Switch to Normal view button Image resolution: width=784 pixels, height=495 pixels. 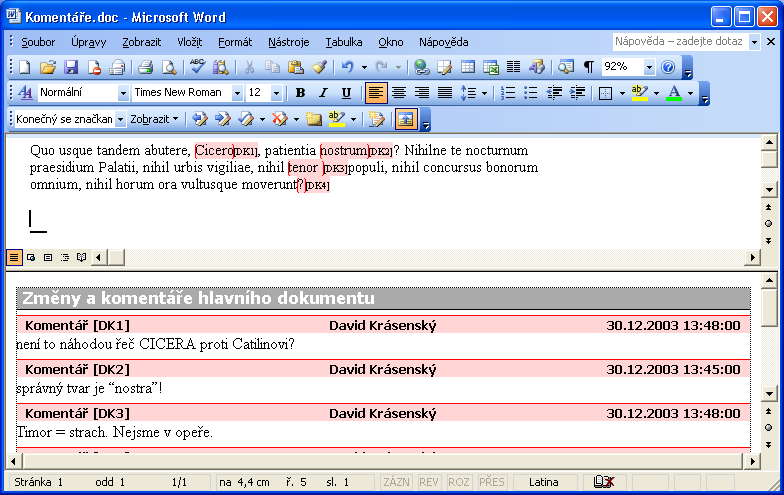tap(14, 258)
